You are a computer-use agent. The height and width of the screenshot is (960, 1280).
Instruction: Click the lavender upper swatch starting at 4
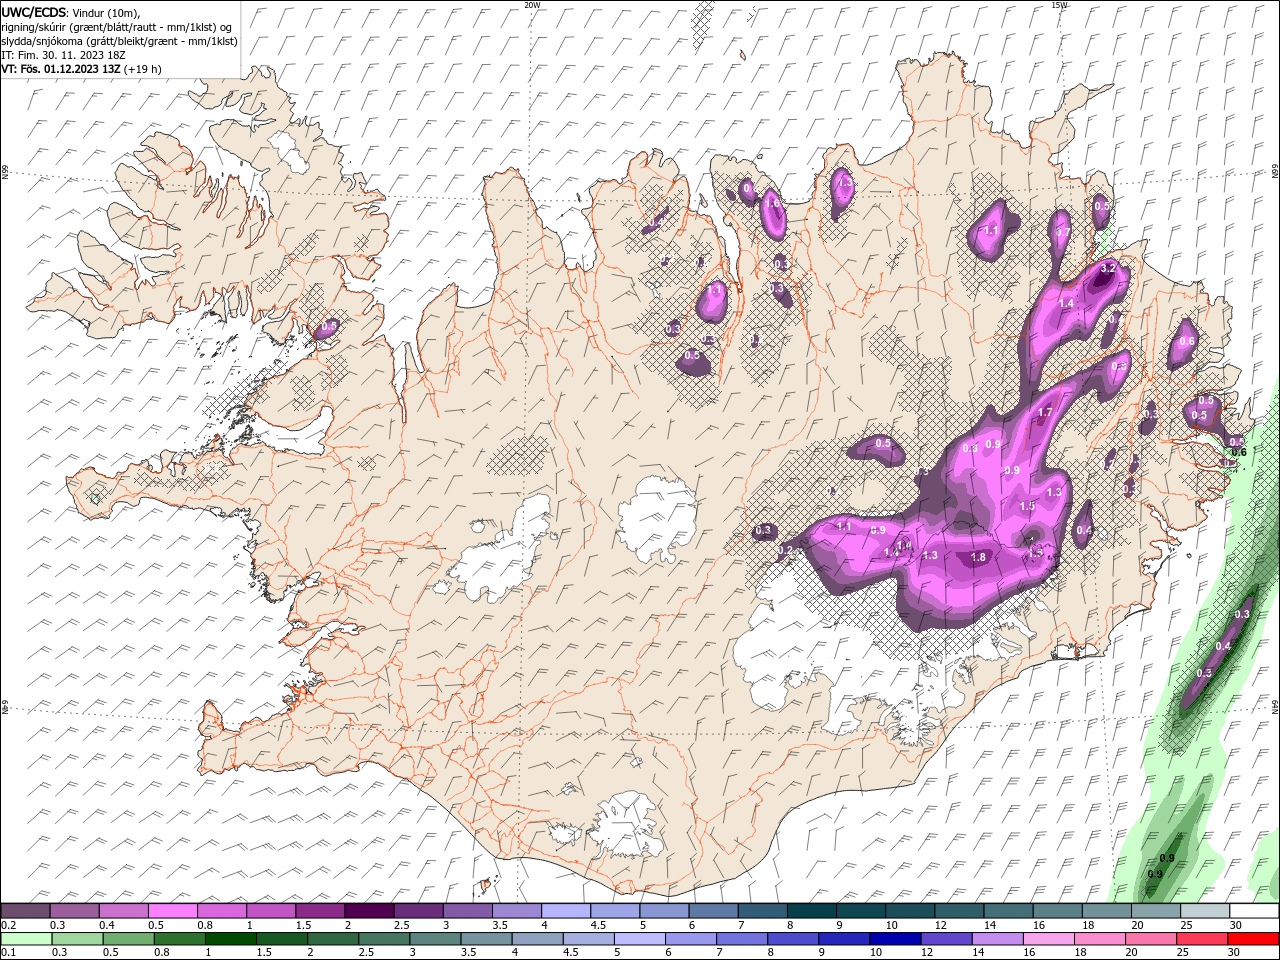click(565, 911)
